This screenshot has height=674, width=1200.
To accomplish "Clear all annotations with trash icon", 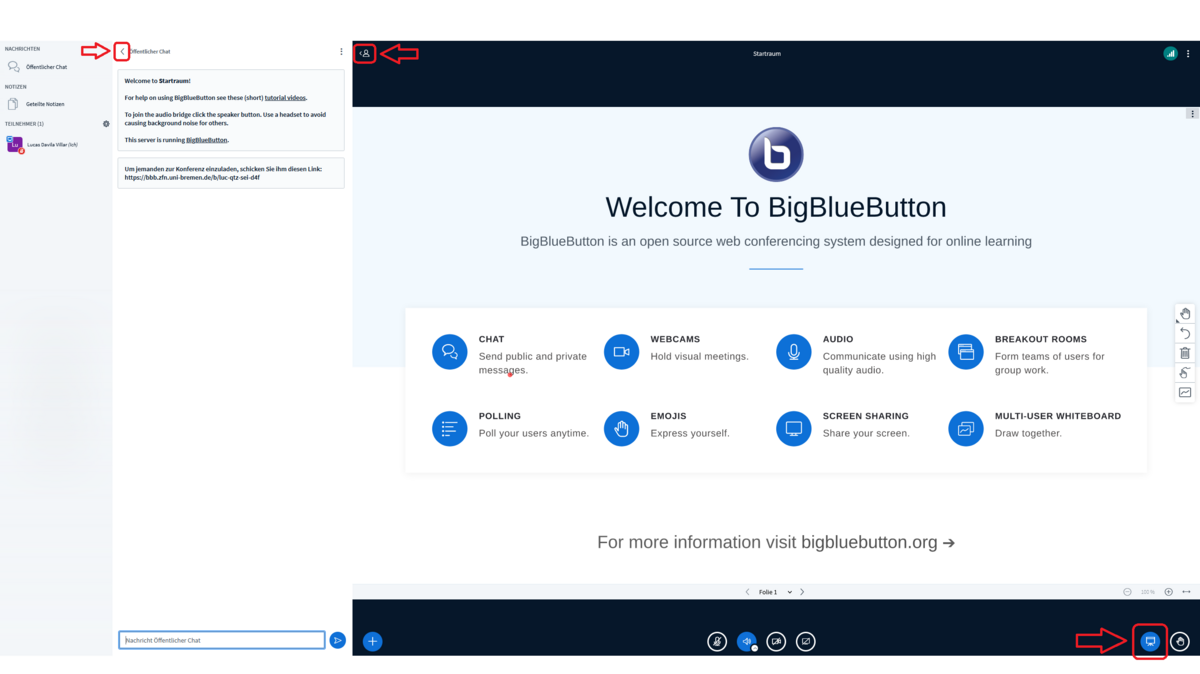I will click(x=1185, y=353).
